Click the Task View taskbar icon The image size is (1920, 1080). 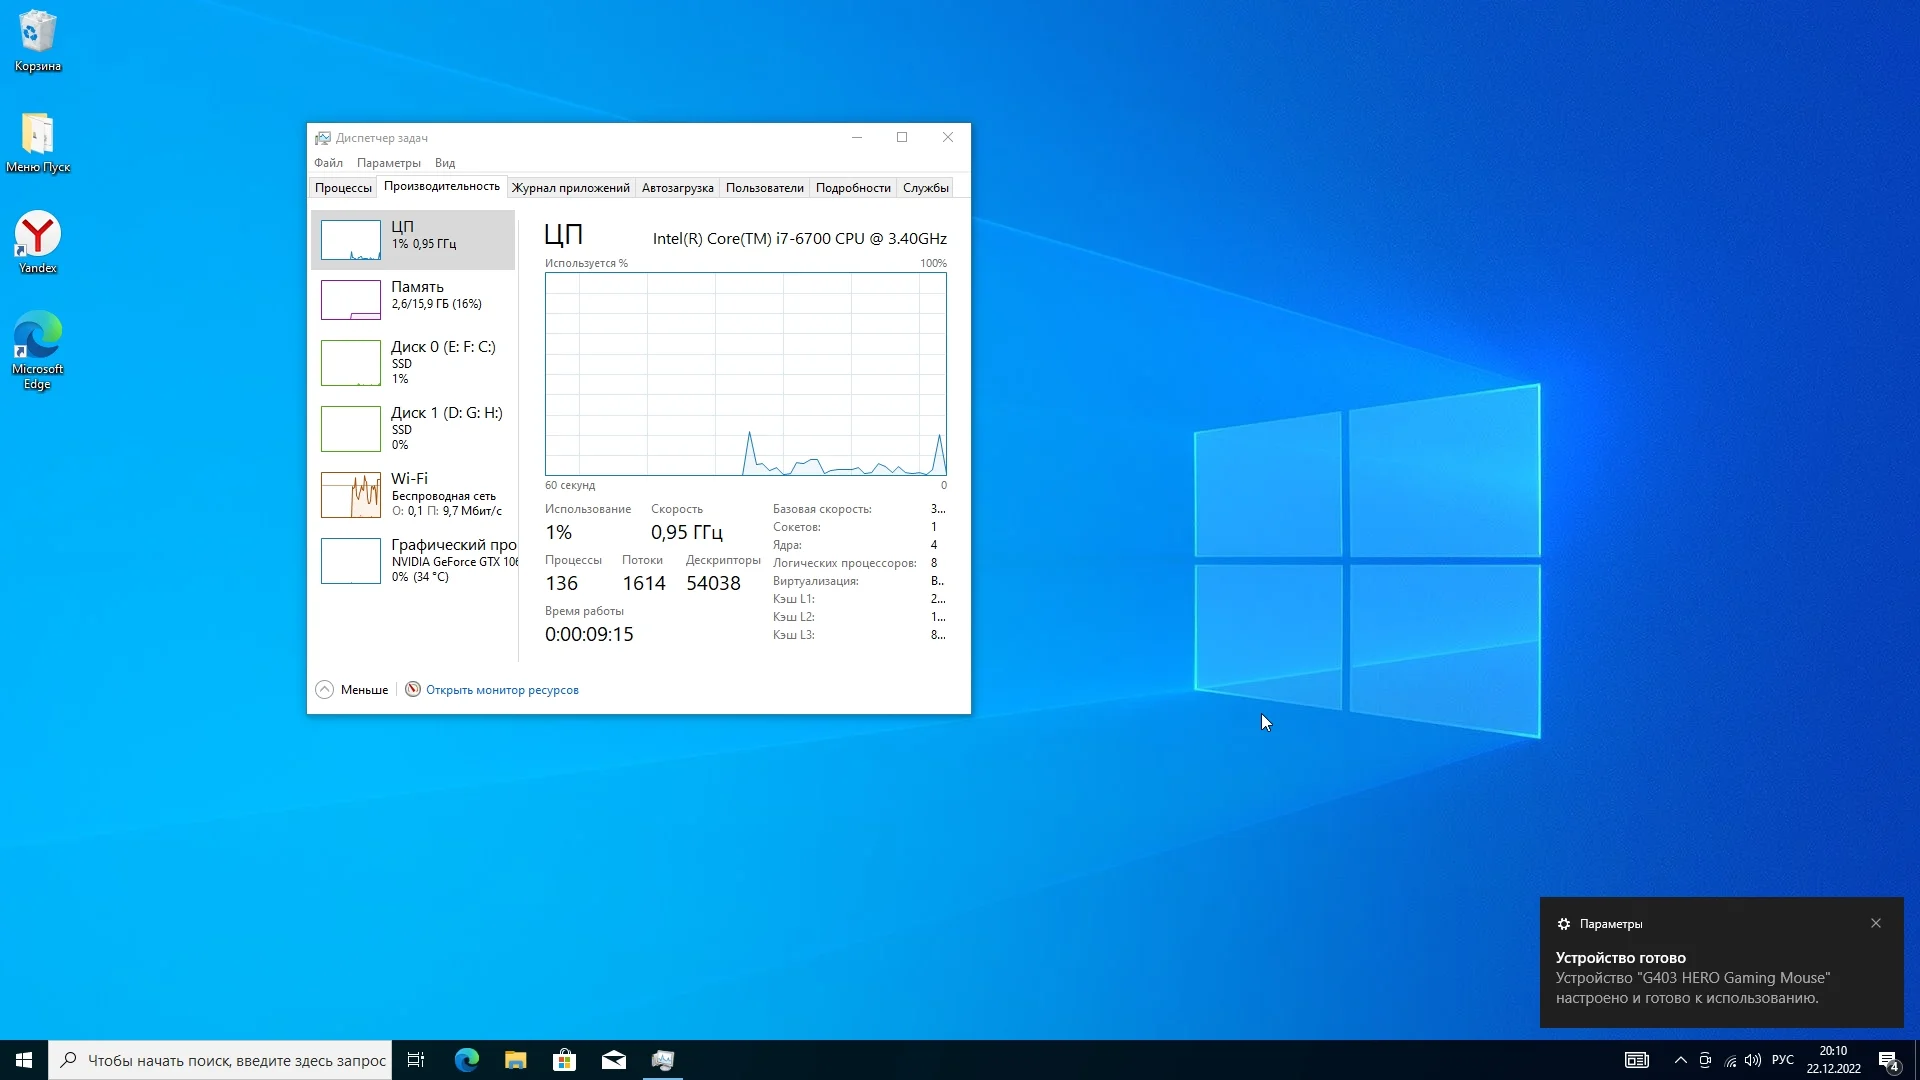(416, 1060)
